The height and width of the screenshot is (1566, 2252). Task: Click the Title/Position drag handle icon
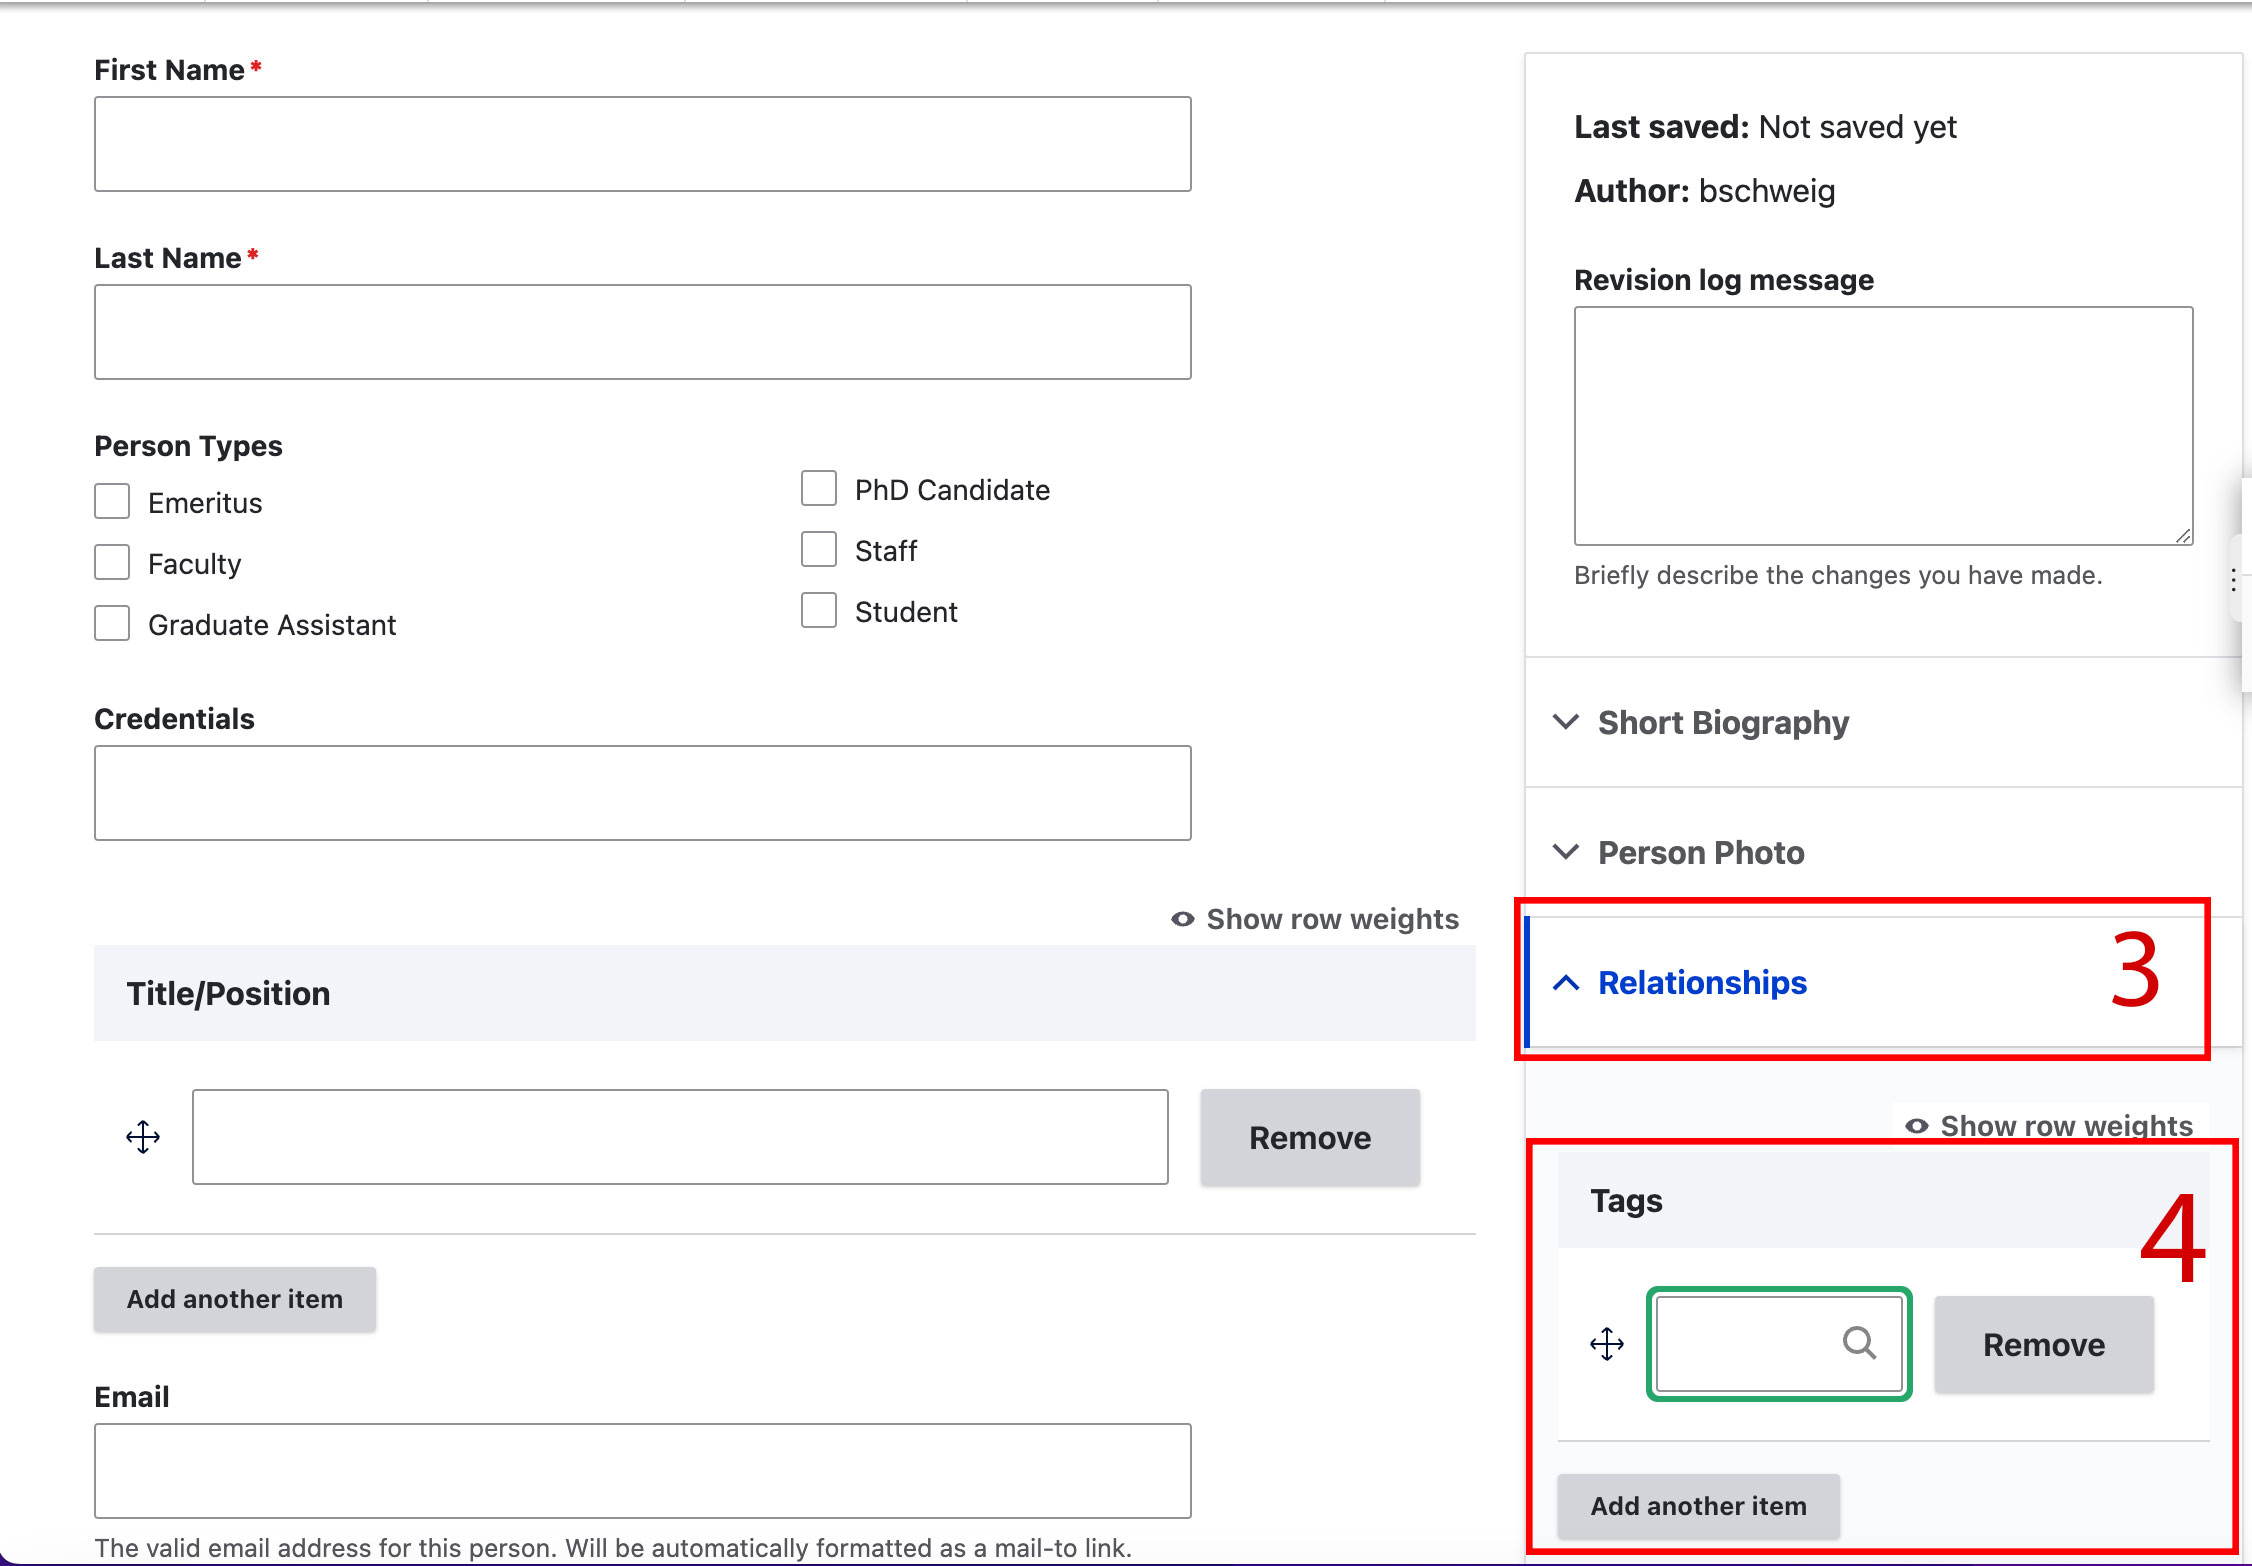click(143, 1137)
